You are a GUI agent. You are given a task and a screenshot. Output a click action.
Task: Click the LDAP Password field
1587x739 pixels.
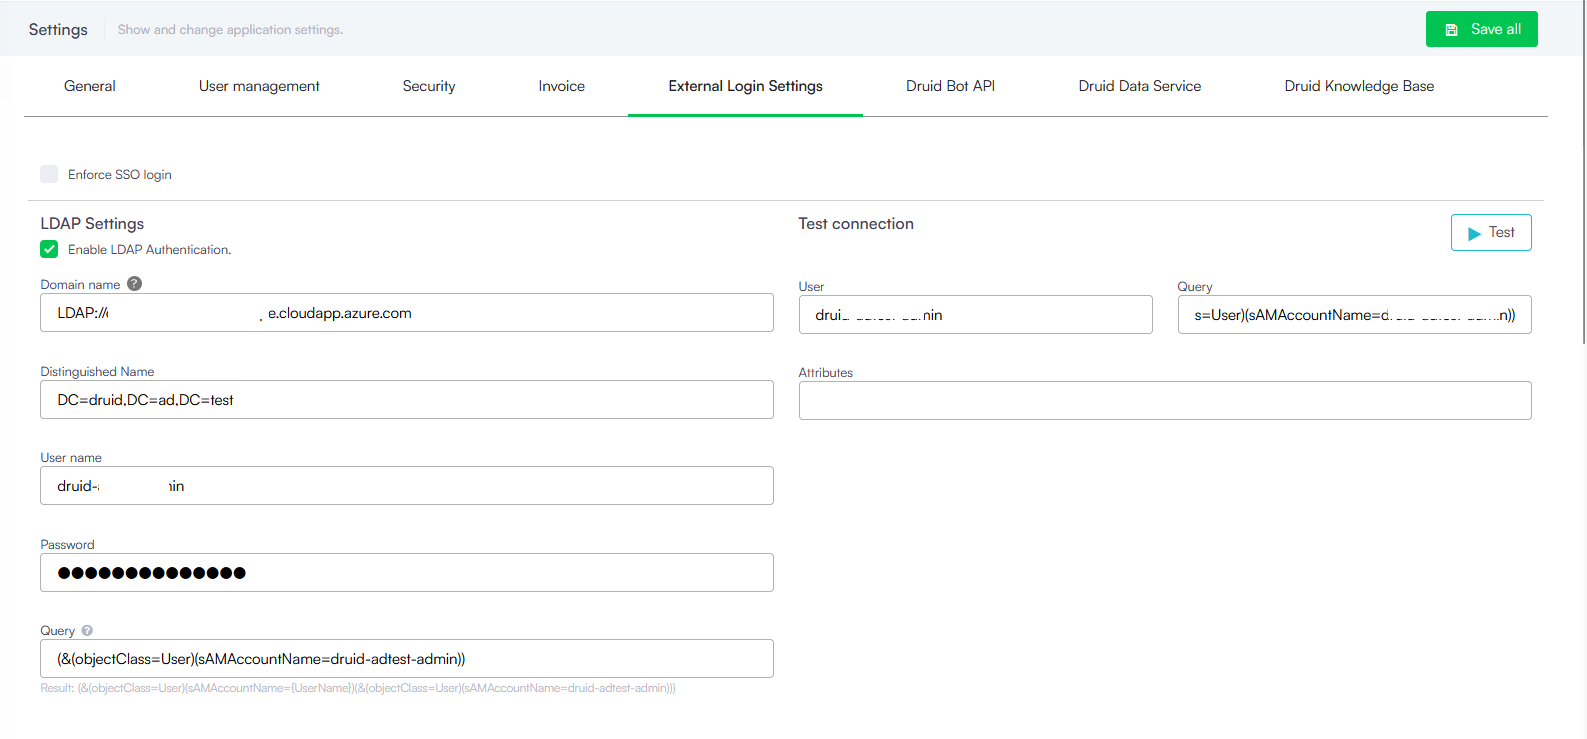(406, 573)
